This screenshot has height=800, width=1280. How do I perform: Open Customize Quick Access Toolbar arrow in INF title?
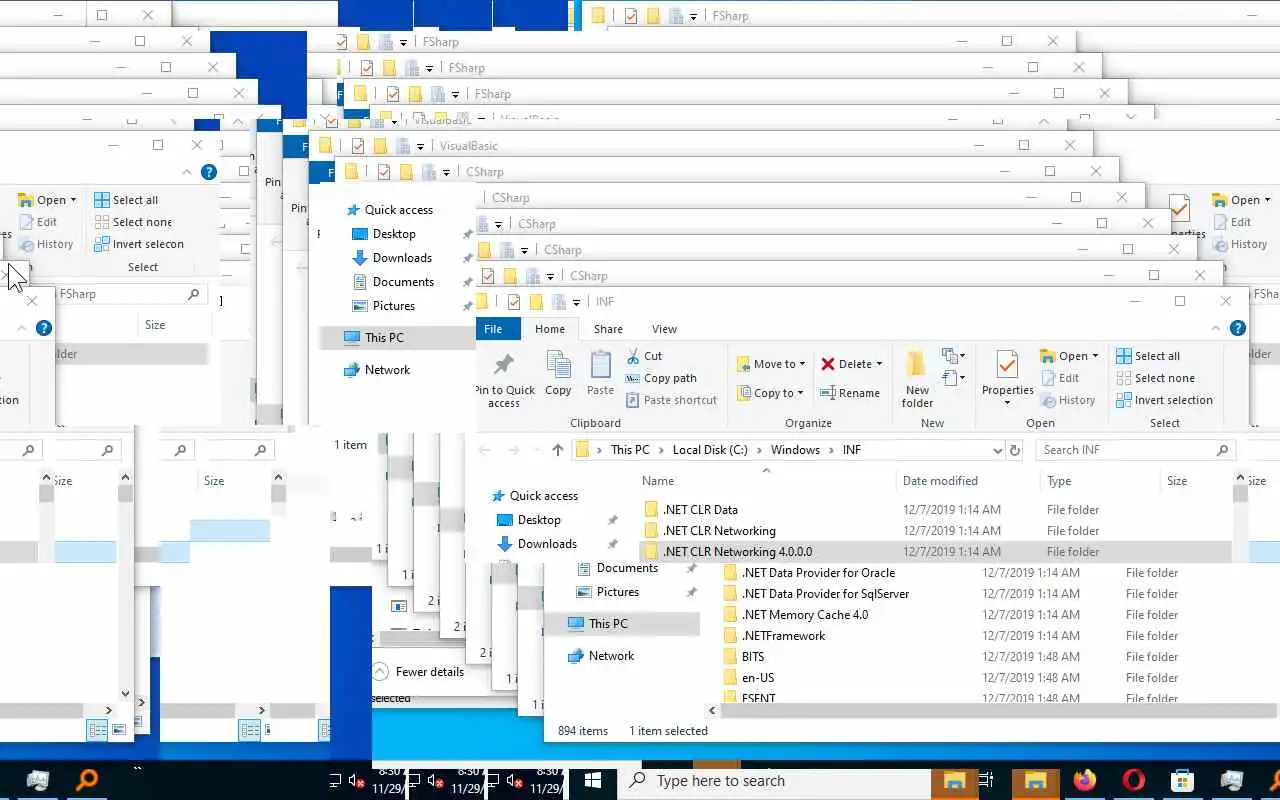[576, 302]
